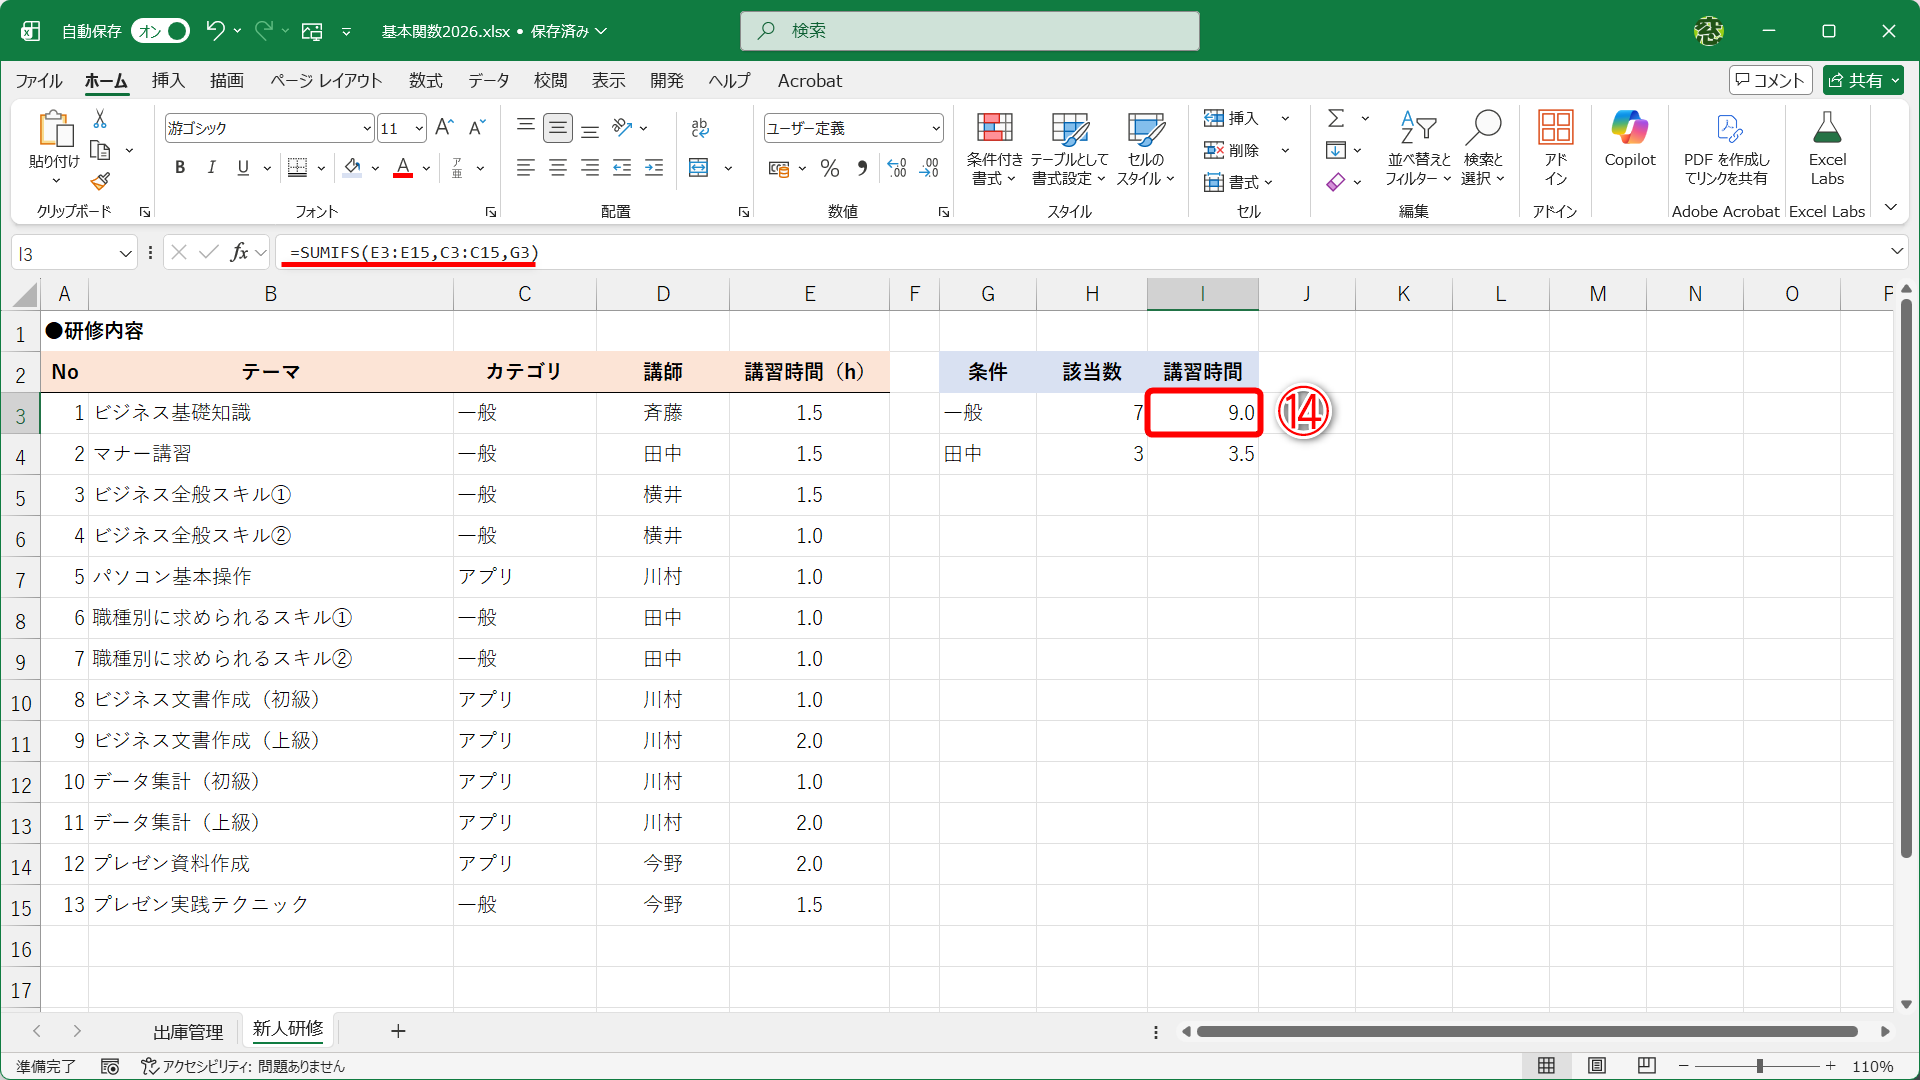Expand the font color dropdown arrow
Viewport: 1920px width, 1080px height.
tap(425, 168)
